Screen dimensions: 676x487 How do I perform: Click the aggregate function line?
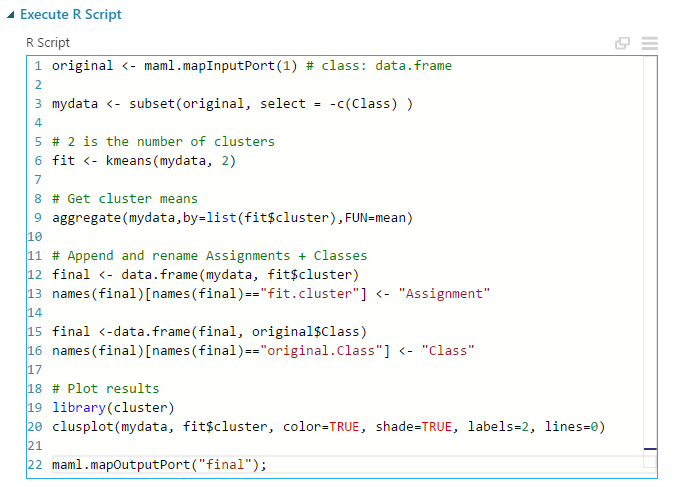click(232, 218)
